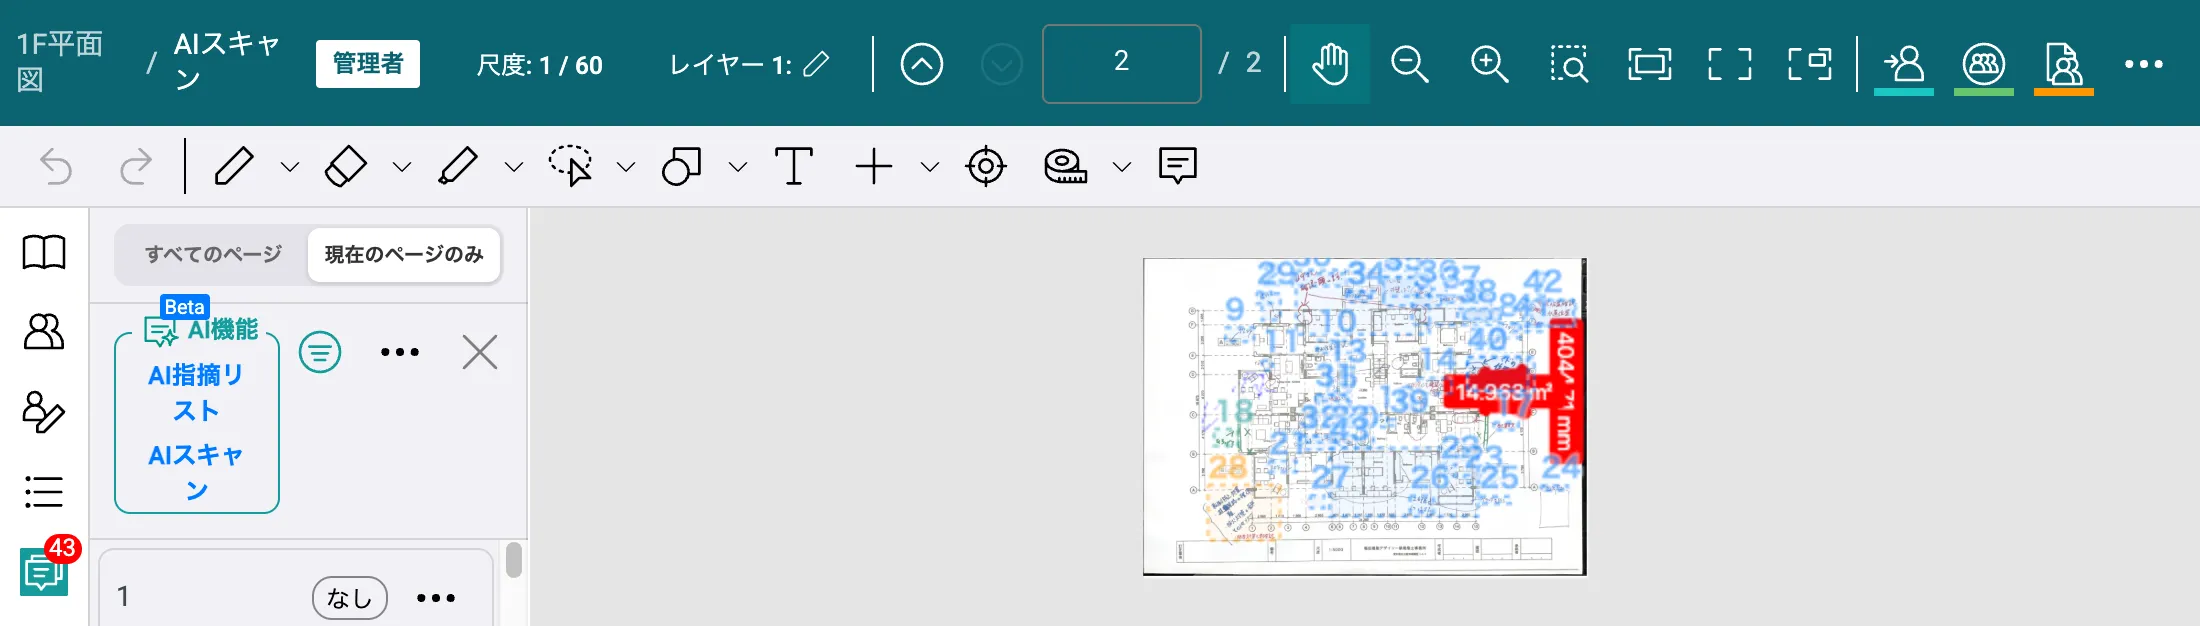This screenshot has width=2200, height=626.
Task: Select the text tool
Action: (794, 166)
